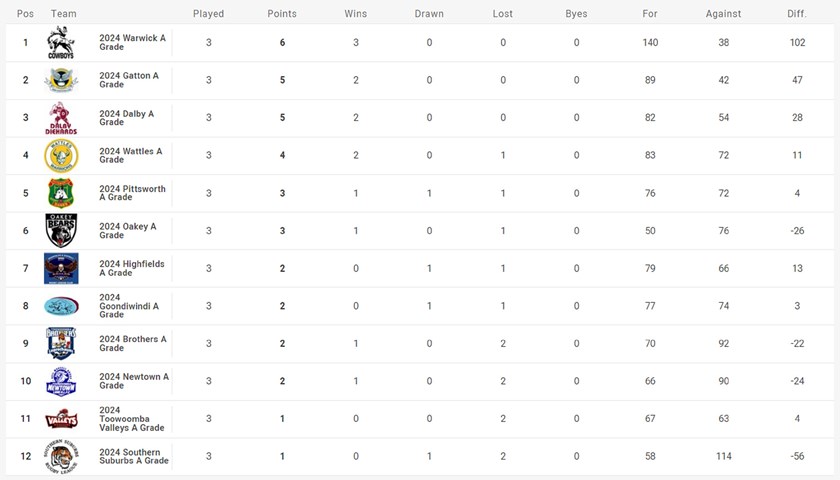Click the Newtown A Grade team logo
This screenshot has width=840, height=480.
coord(61,381)
